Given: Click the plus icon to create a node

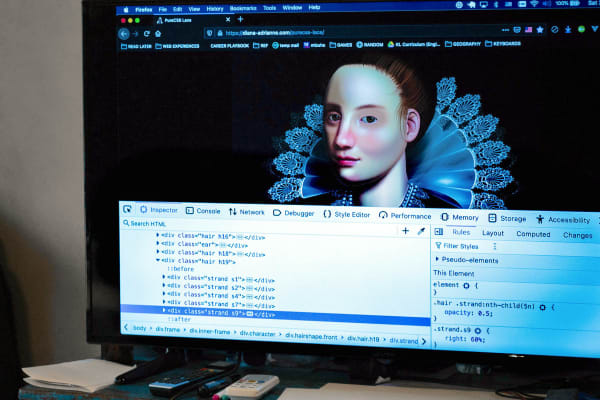Looking at the screenshot, I should click(x=405, y=230).
